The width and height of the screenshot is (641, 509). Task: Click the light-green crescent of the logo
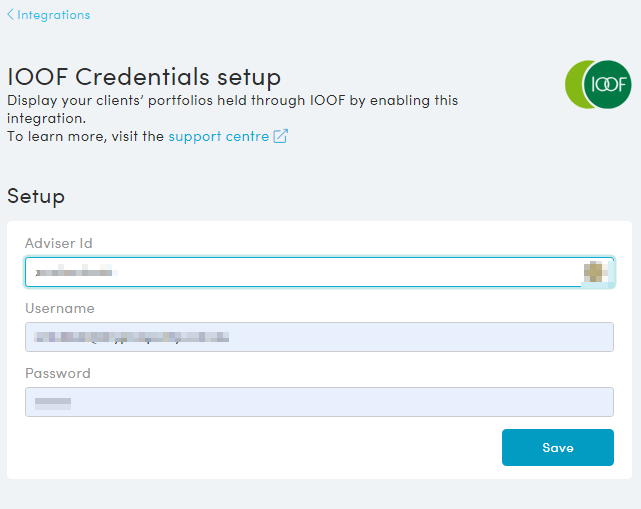(x=574, y=84)
